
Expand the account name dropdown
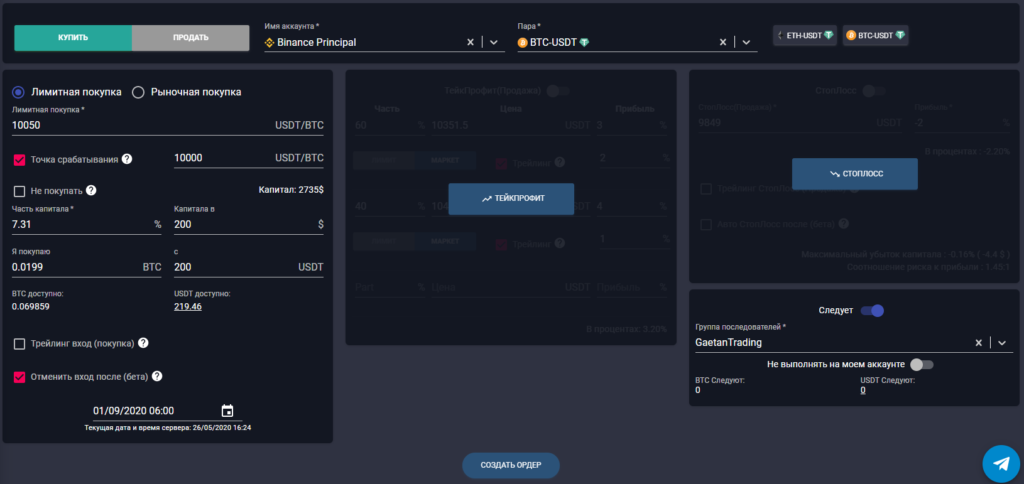click(493, 42)
